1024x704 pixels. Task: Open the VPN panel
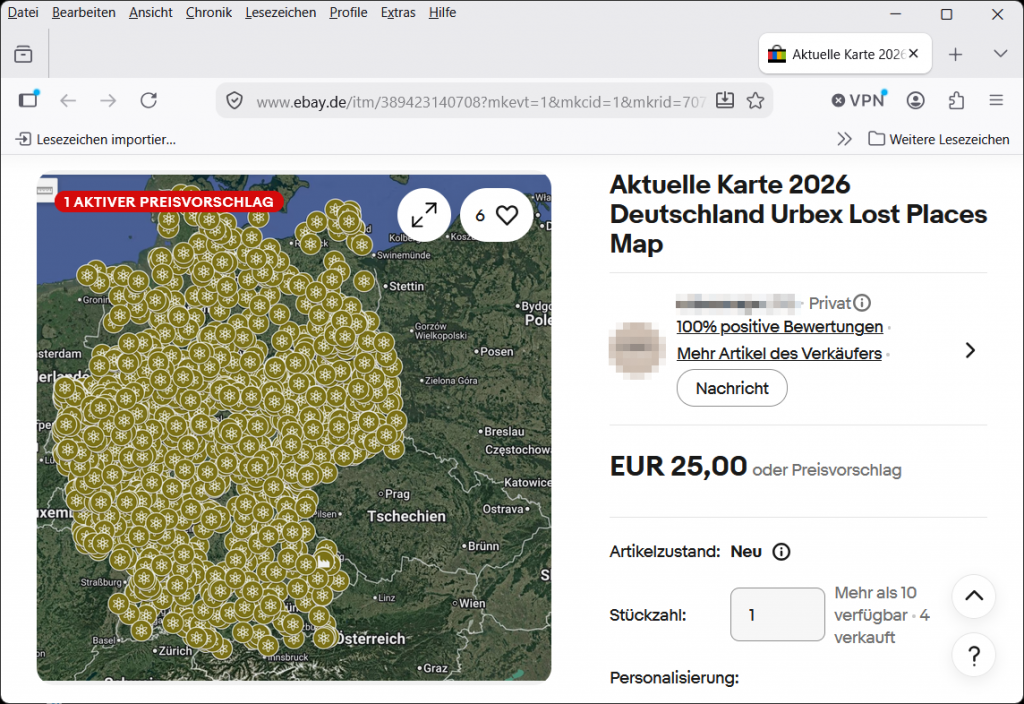tap(858, 100)
